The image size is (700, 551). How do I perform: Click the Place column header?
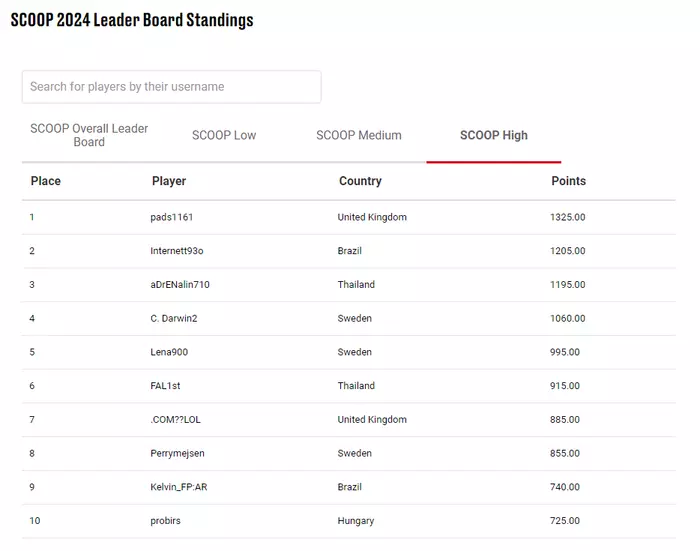coord(46,181)
